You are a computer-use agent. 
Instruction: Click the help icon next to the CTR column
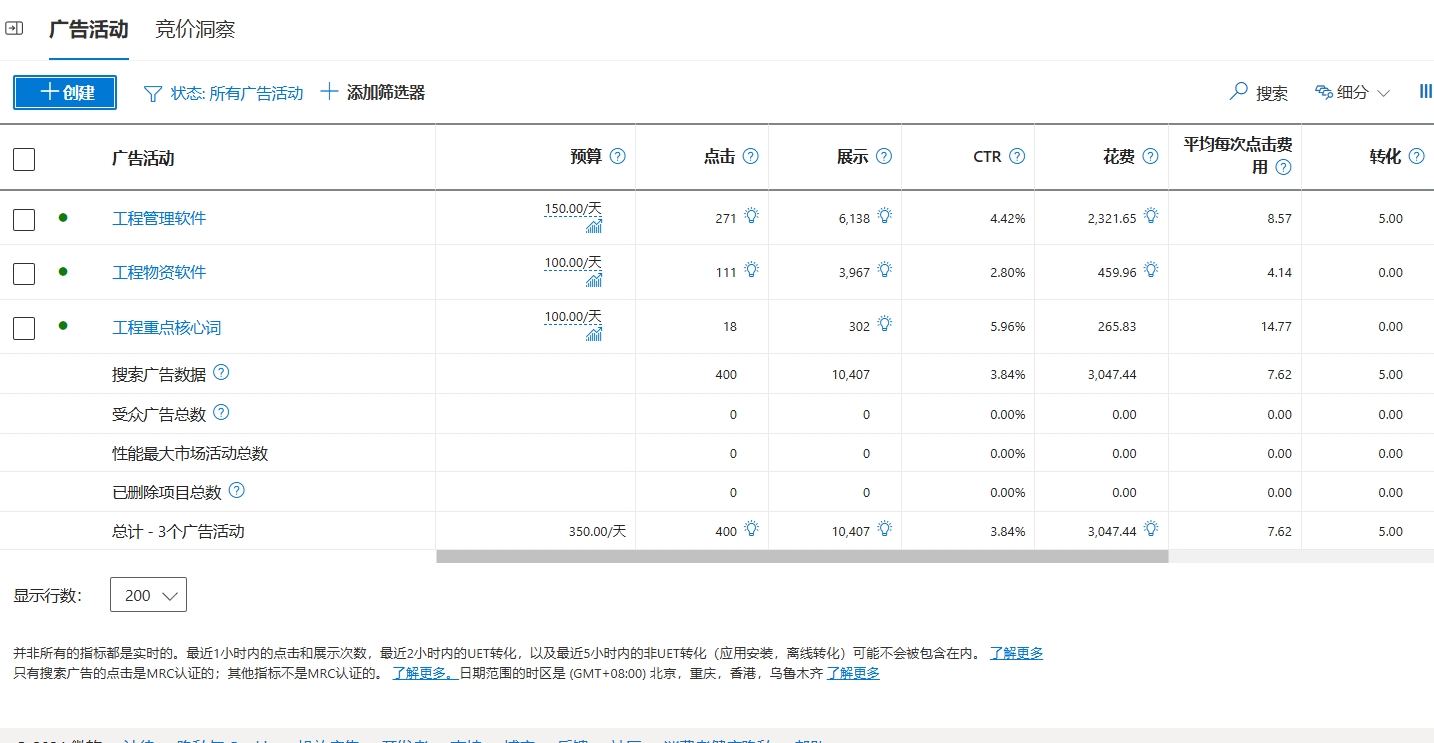tap(1017, 156)
